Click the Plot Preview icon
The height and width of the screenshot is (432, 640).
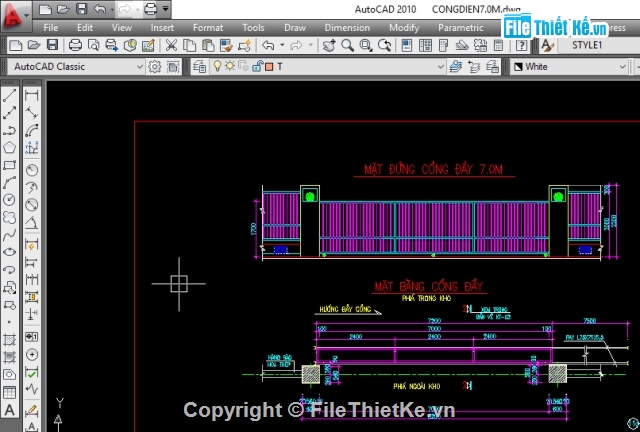click(x=93, y=45)
